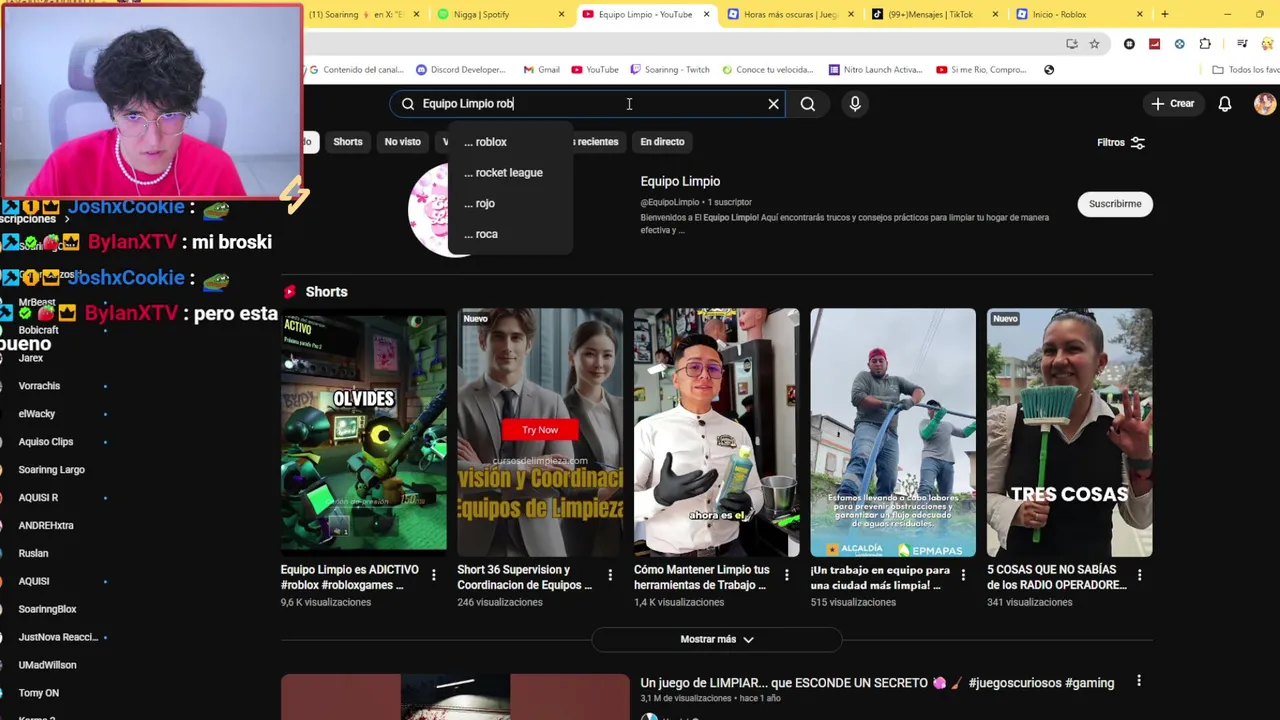This screenshot has width=1280, height=720.
Task: Open Contenido del canal bookmark
Action: [357, 70]
